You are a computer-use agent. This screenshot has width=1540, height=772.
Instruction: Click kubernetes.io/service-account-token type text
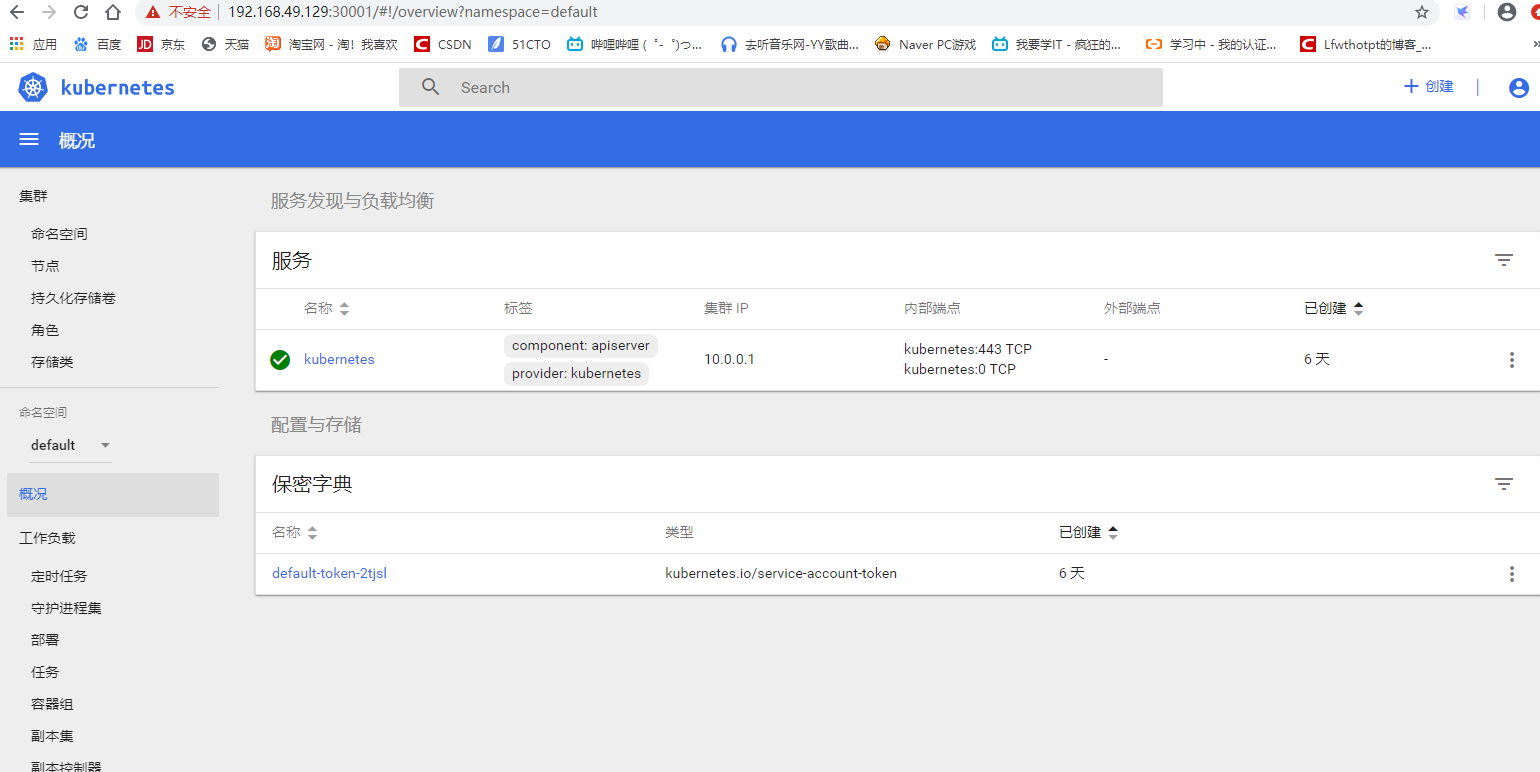[x=781, y=574]
